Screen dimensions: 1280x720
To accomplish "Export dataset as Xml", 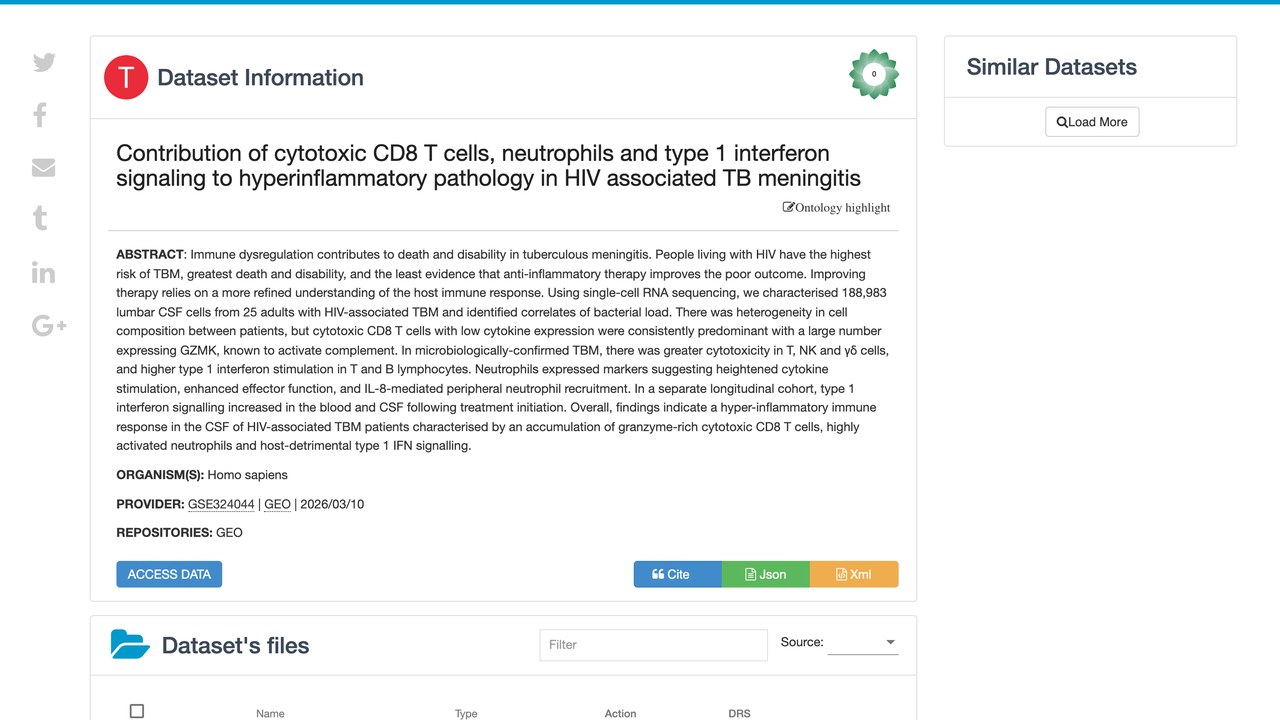I will [x=854, y=574].
